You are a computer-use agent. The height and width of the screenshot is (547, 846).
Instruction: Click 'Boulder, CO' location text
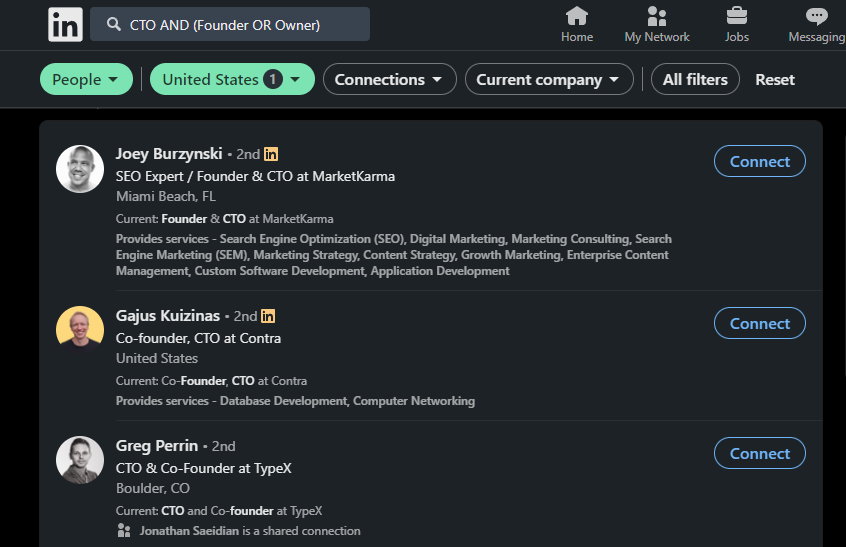click(153, 488)
